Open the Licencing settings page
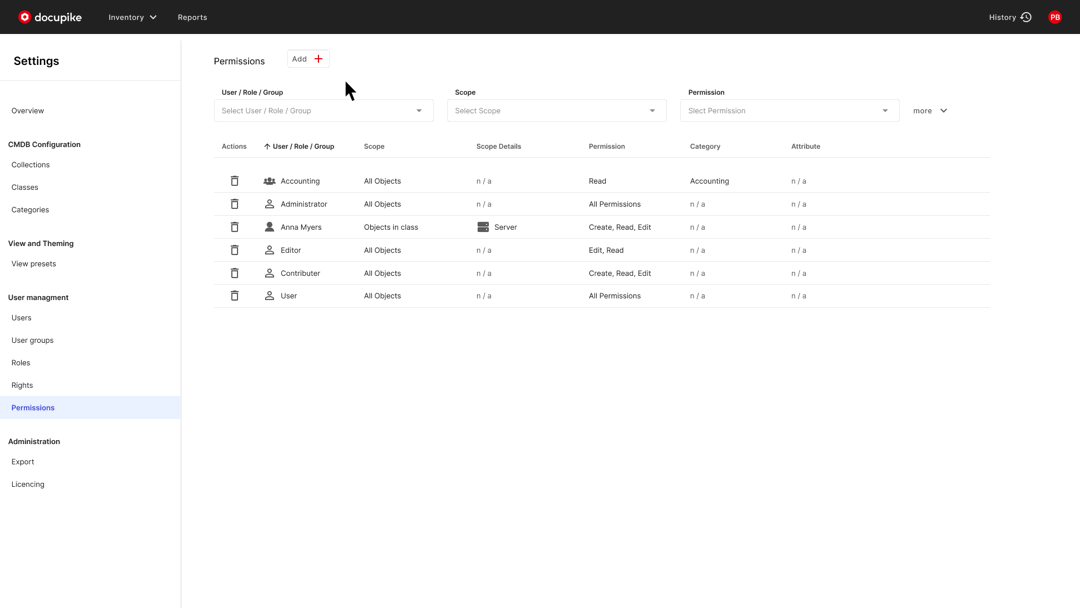The width and height of the screenshot is (1080, 608). [27, 484]
